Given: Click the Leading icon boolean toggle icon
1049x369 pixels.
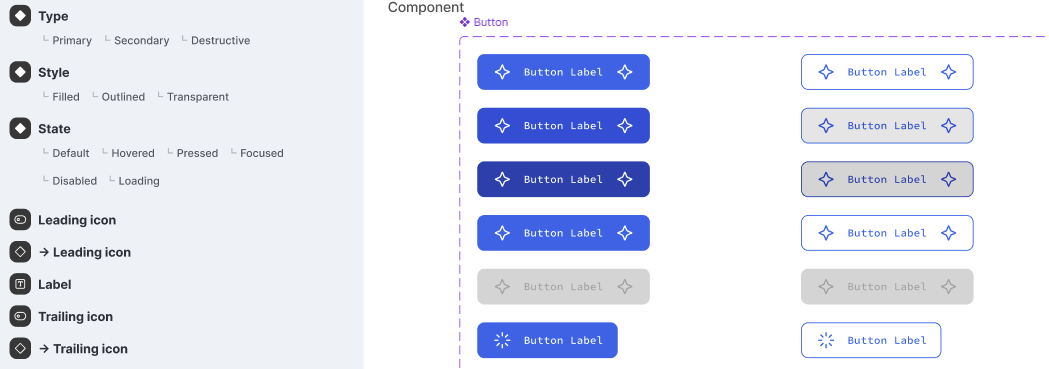Looking at the screenshot, I should point(20,220).
